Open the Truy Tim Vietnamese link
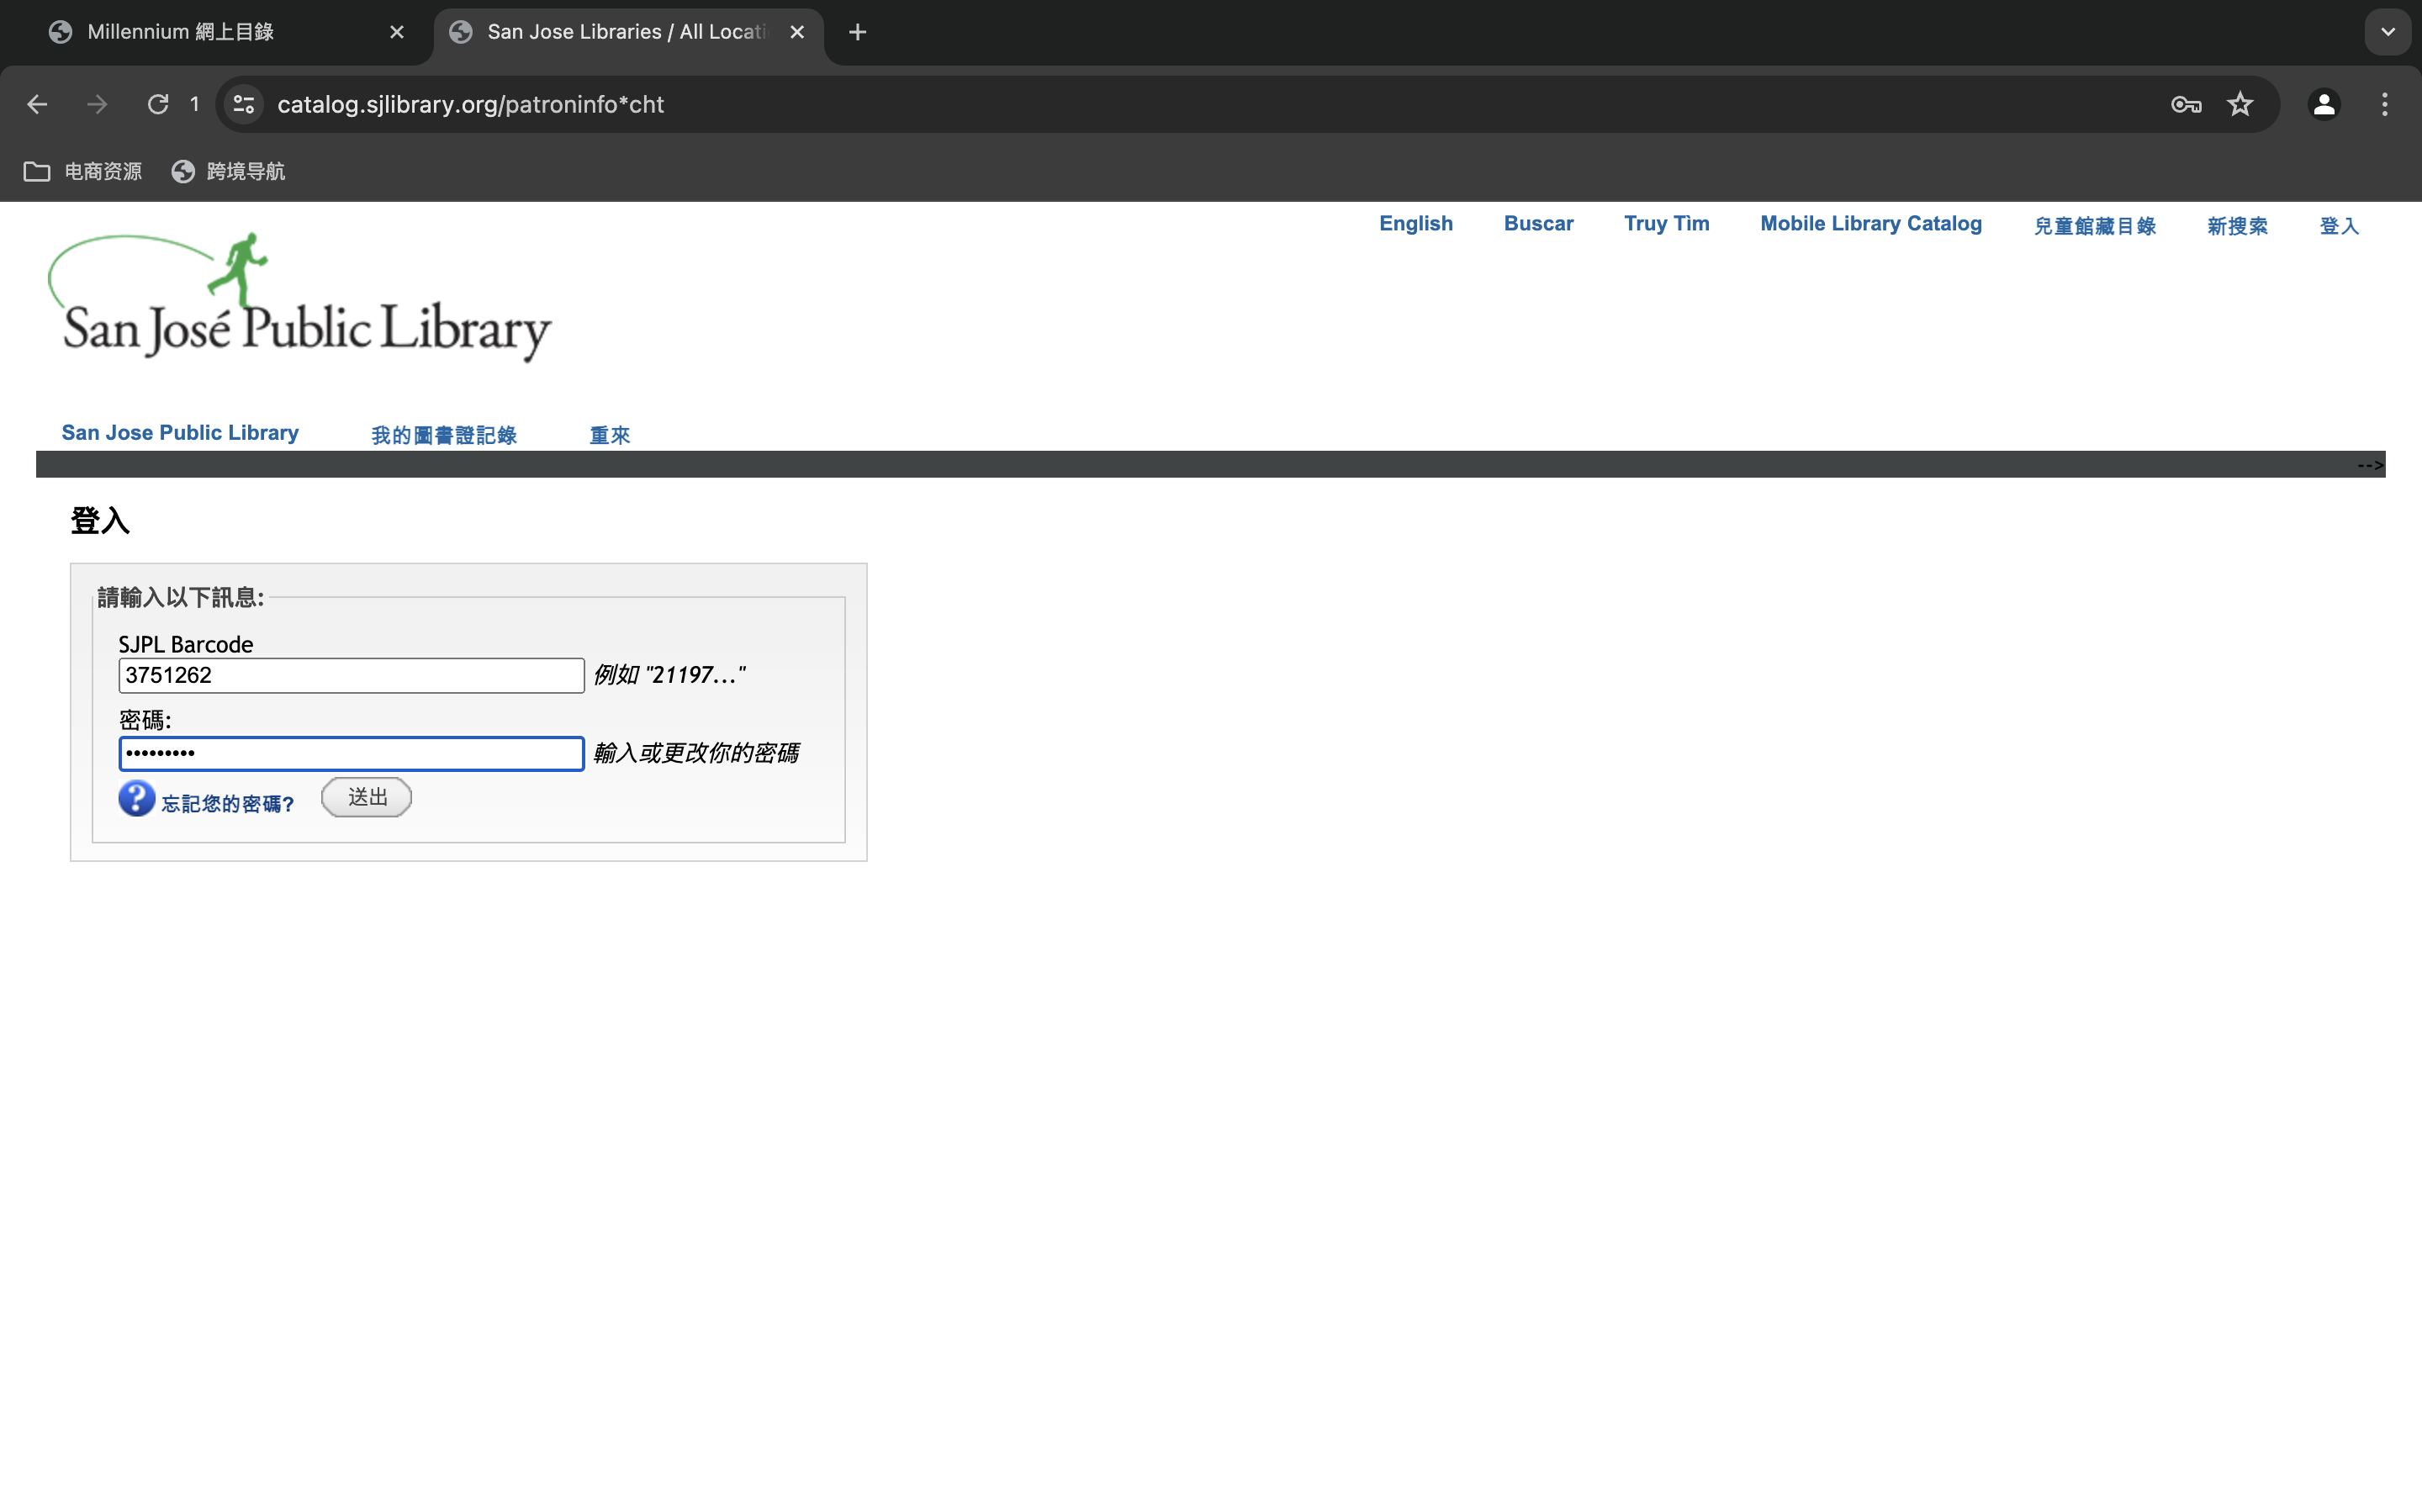The height and width of the screenshot is (1512, 2422). 1666,224
